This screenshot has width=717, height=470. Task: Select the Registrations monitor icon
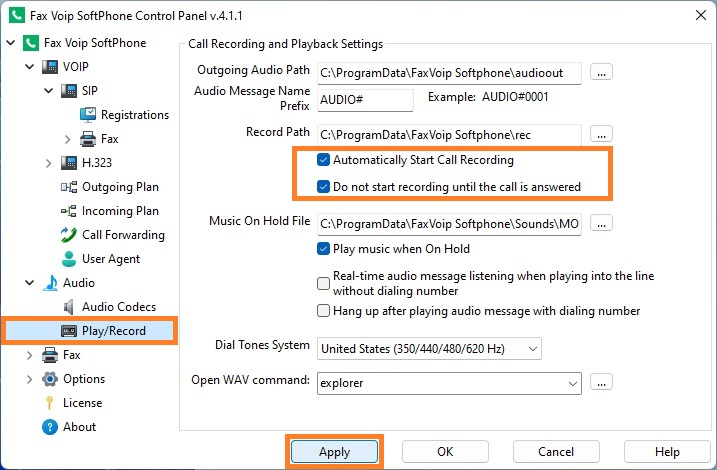coord(88,115)
